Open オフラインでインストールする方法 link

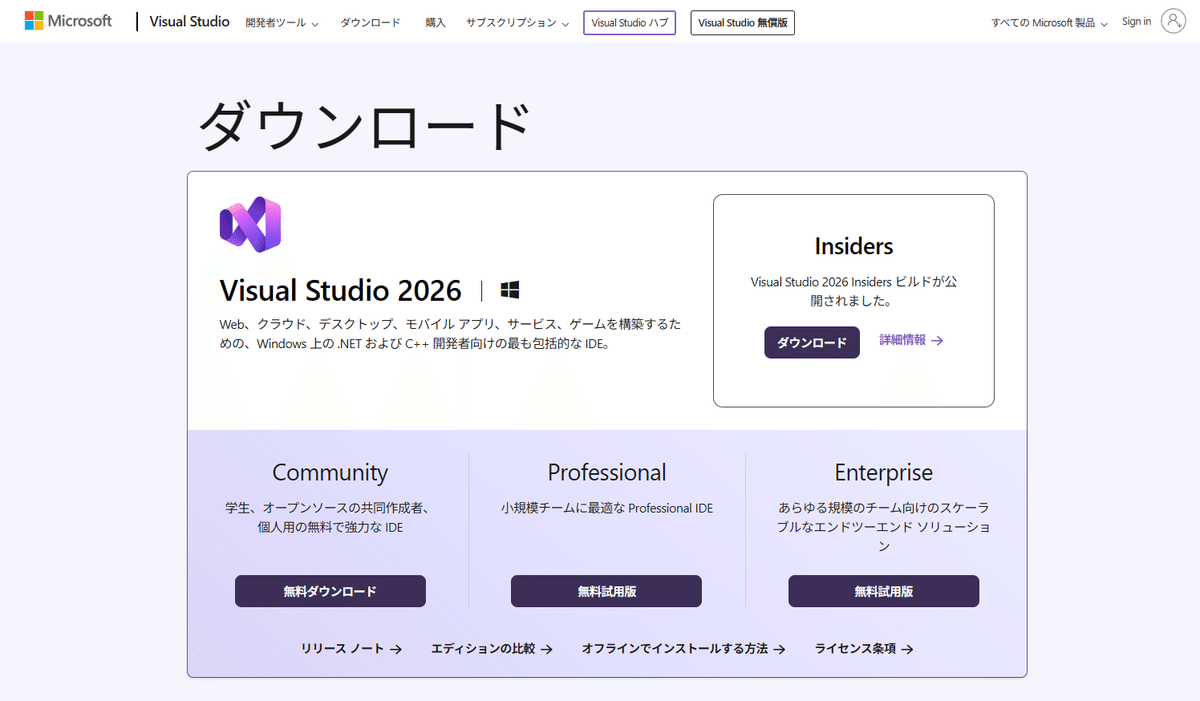(x=684, y=649)
